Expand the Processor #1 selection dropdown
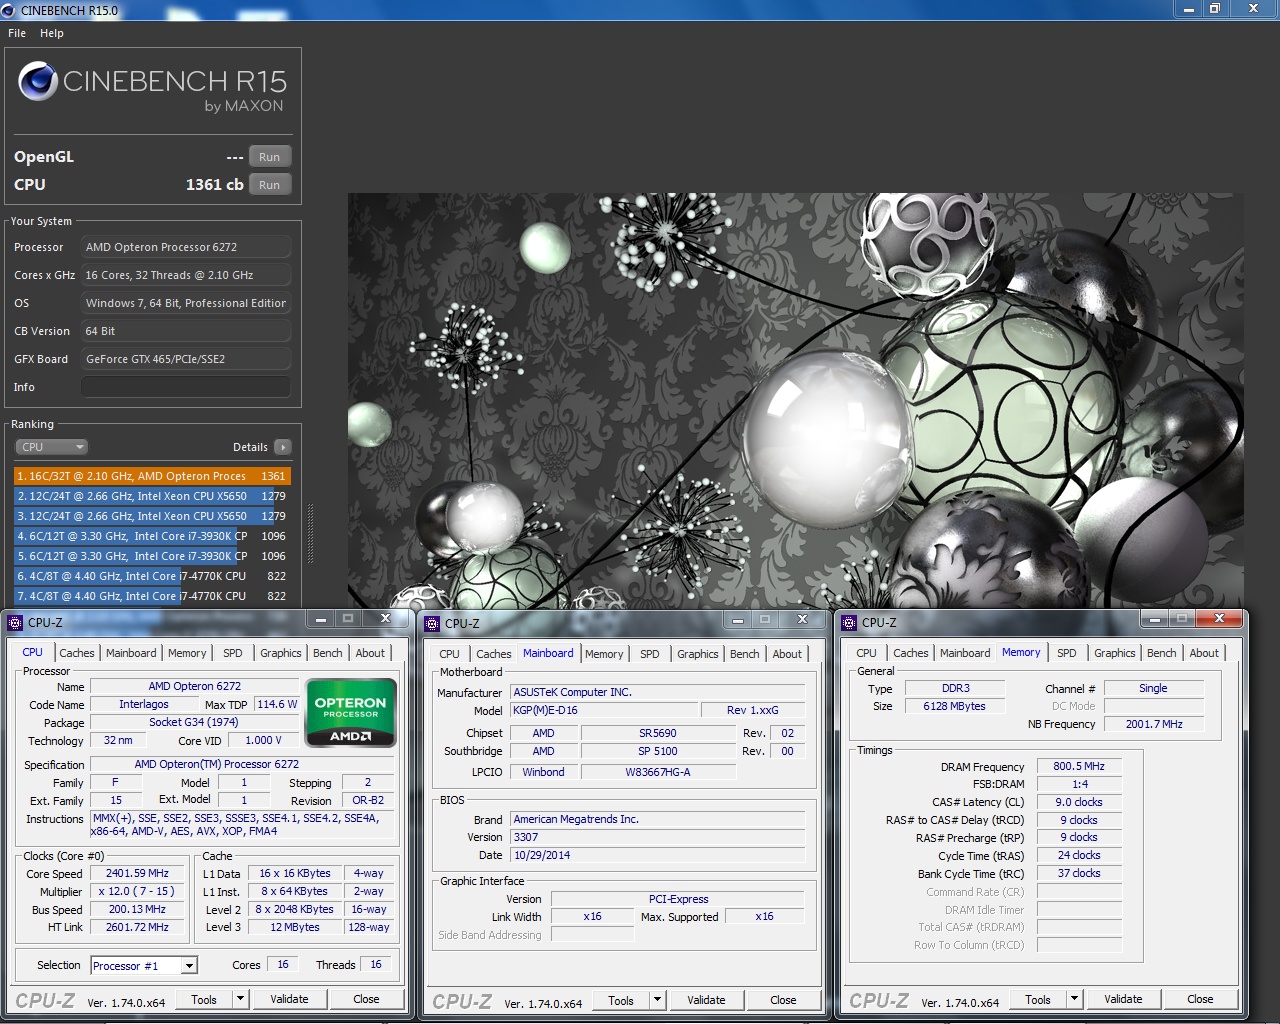The height and width of the screenshot is (1024, 1280). click(189, 965)
